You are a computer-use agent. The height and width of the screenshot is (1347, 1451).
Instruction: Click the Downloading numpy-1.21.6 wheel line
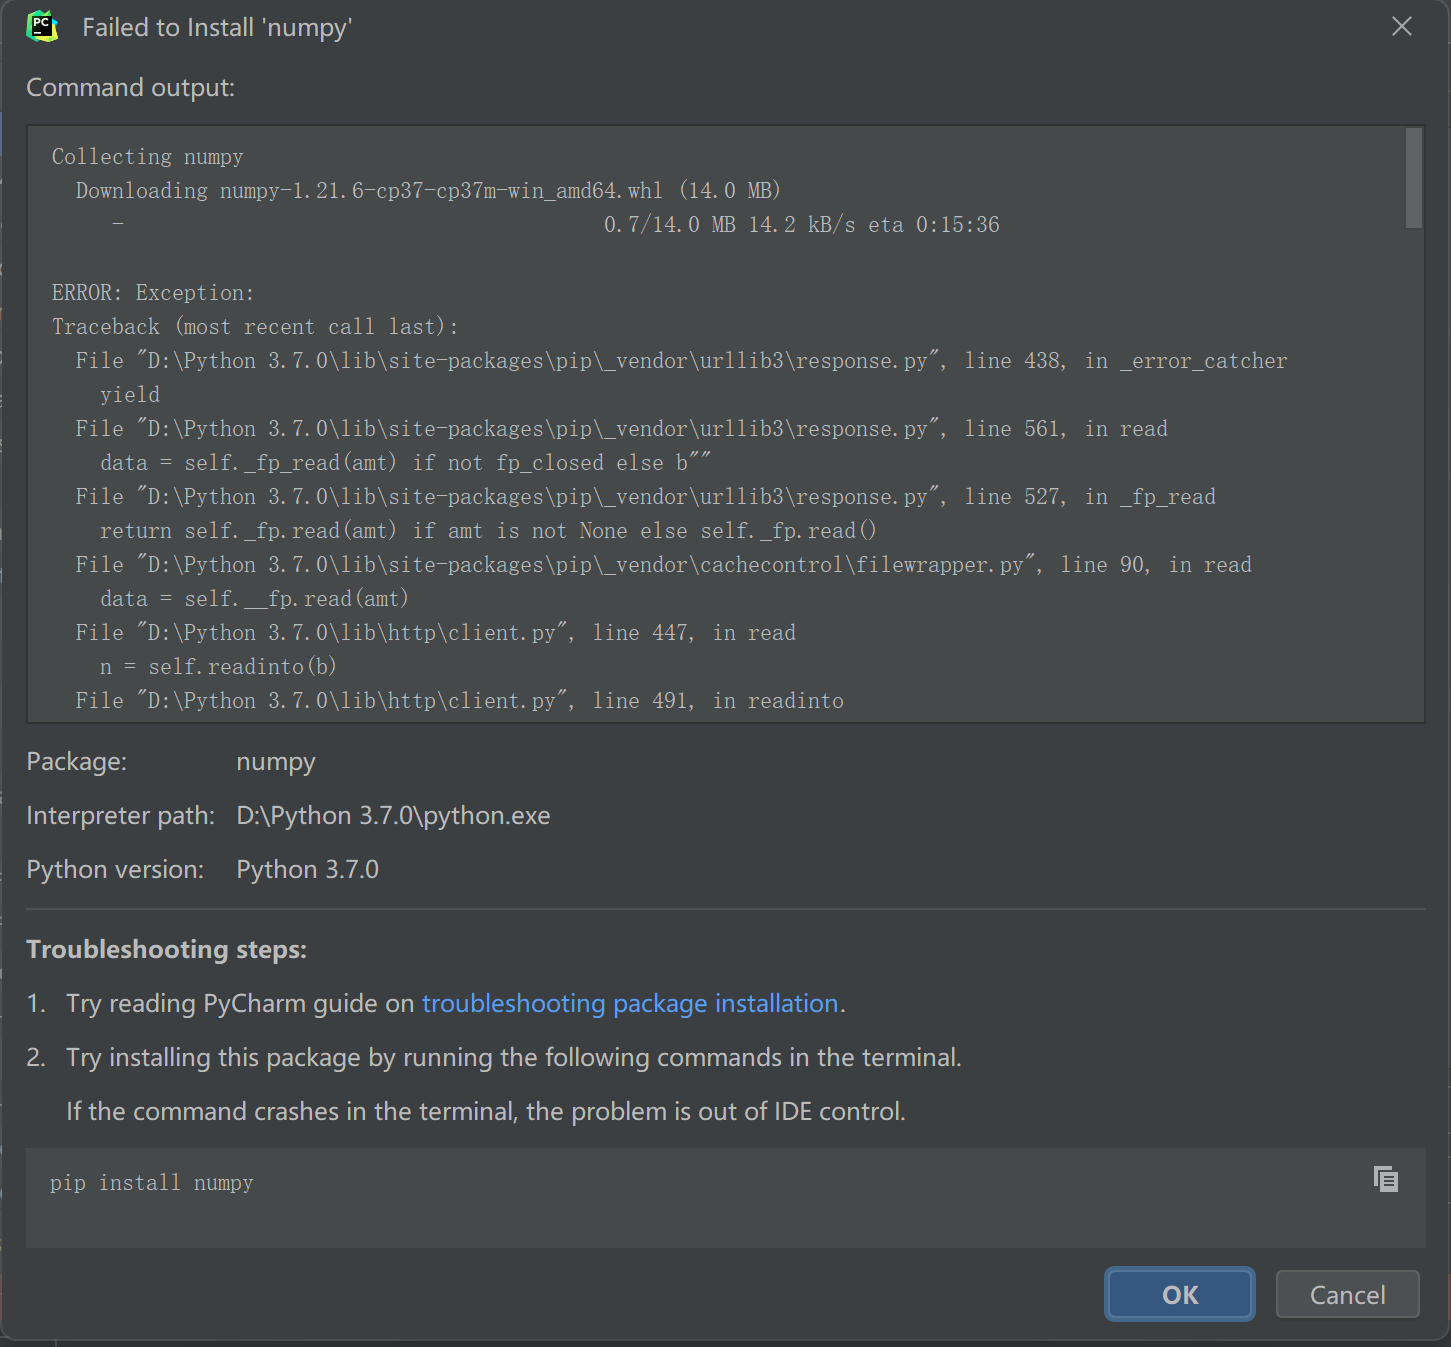coord(427,191)
